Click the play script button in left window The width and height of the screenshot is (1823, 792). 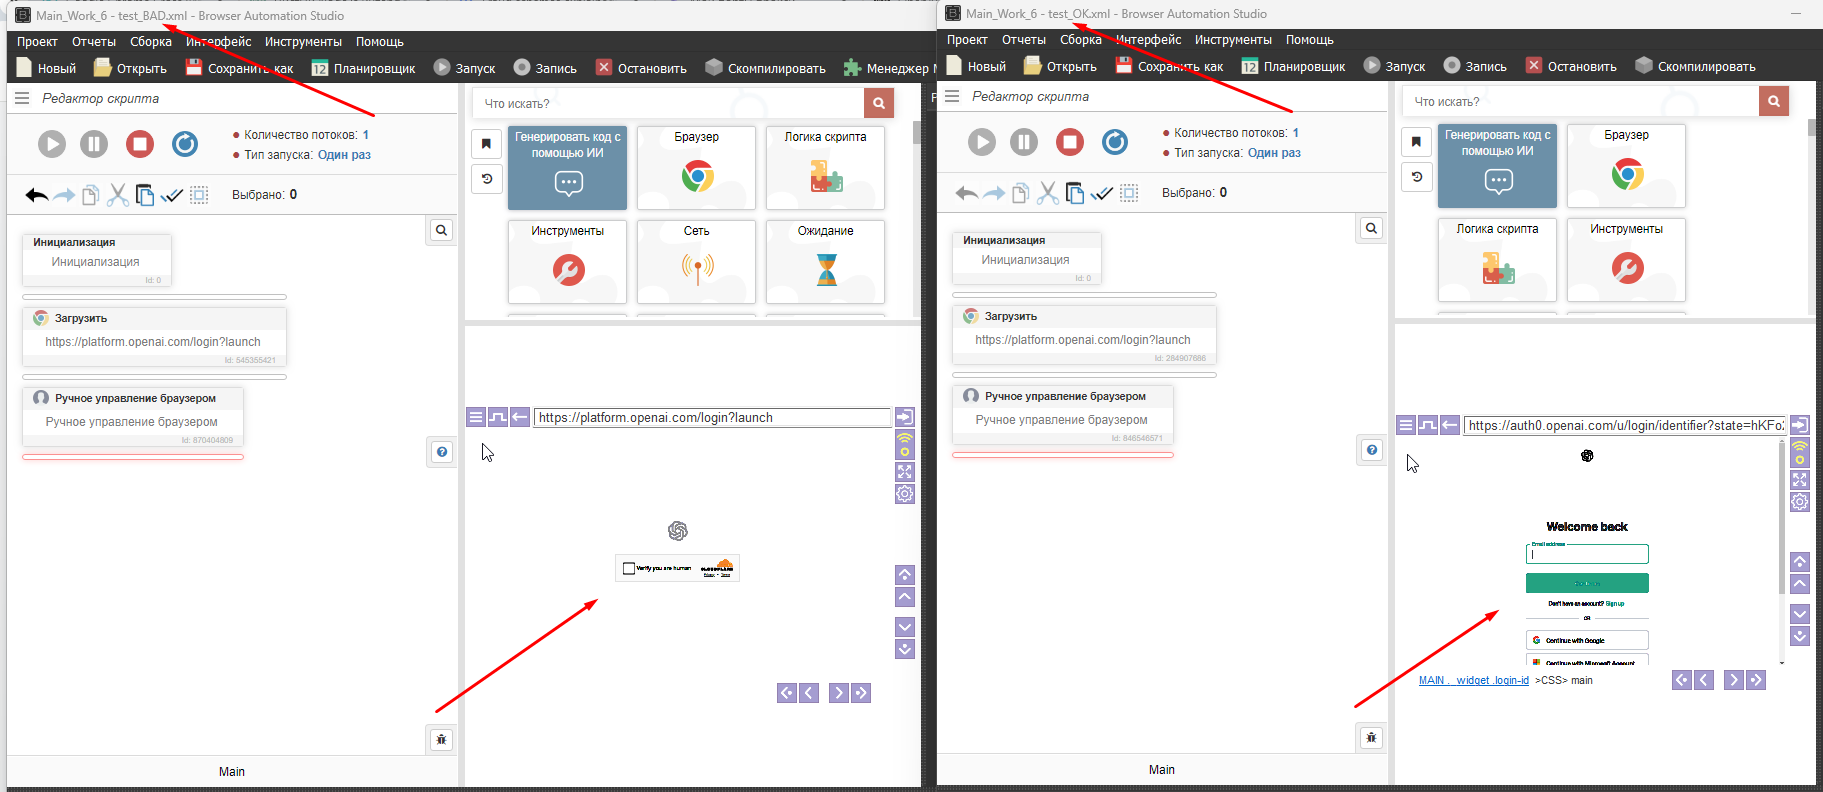[52, 144]
